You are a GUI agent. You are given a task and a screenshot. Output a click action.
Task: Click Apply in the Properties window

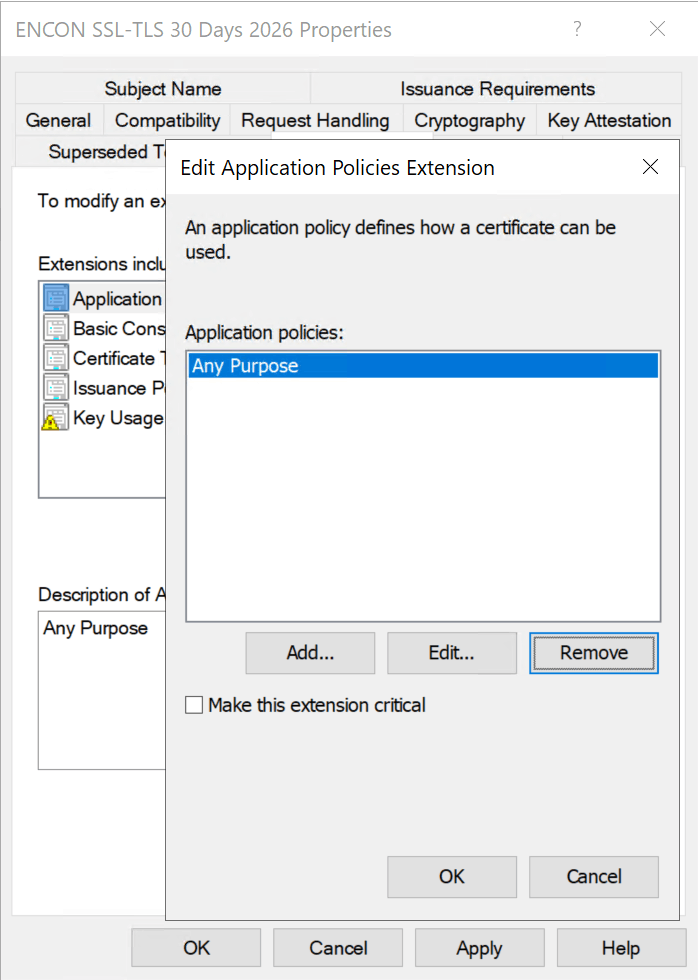(x=479, y=947)
